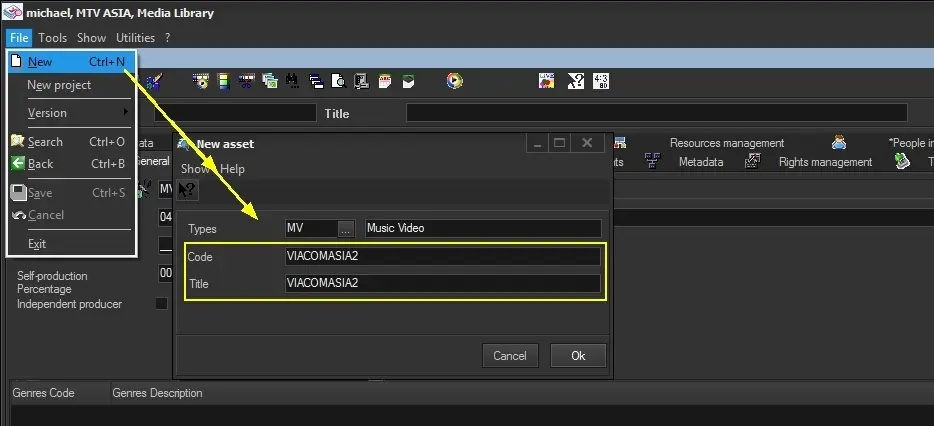
Task: Click the 4:3 aspect ratio toolbar icon
Action: pos(601,81)
